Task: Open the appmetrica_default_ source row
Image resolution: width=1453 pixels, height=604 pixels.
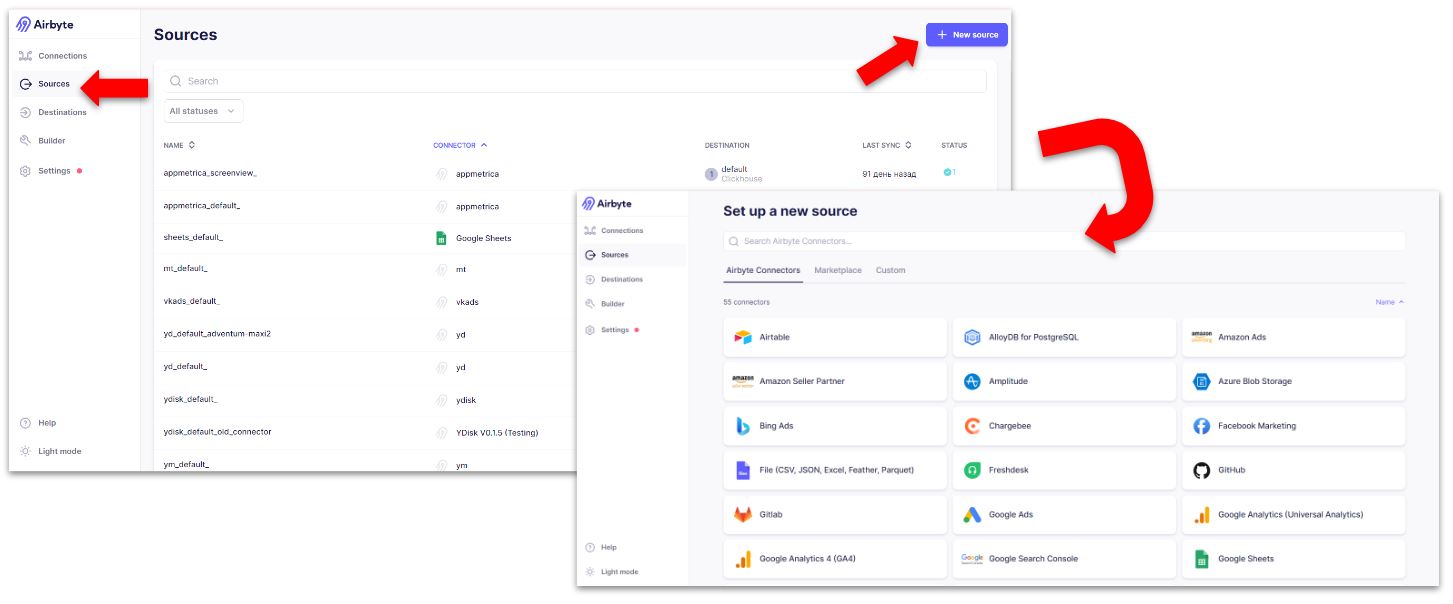Action: (202, 206)
